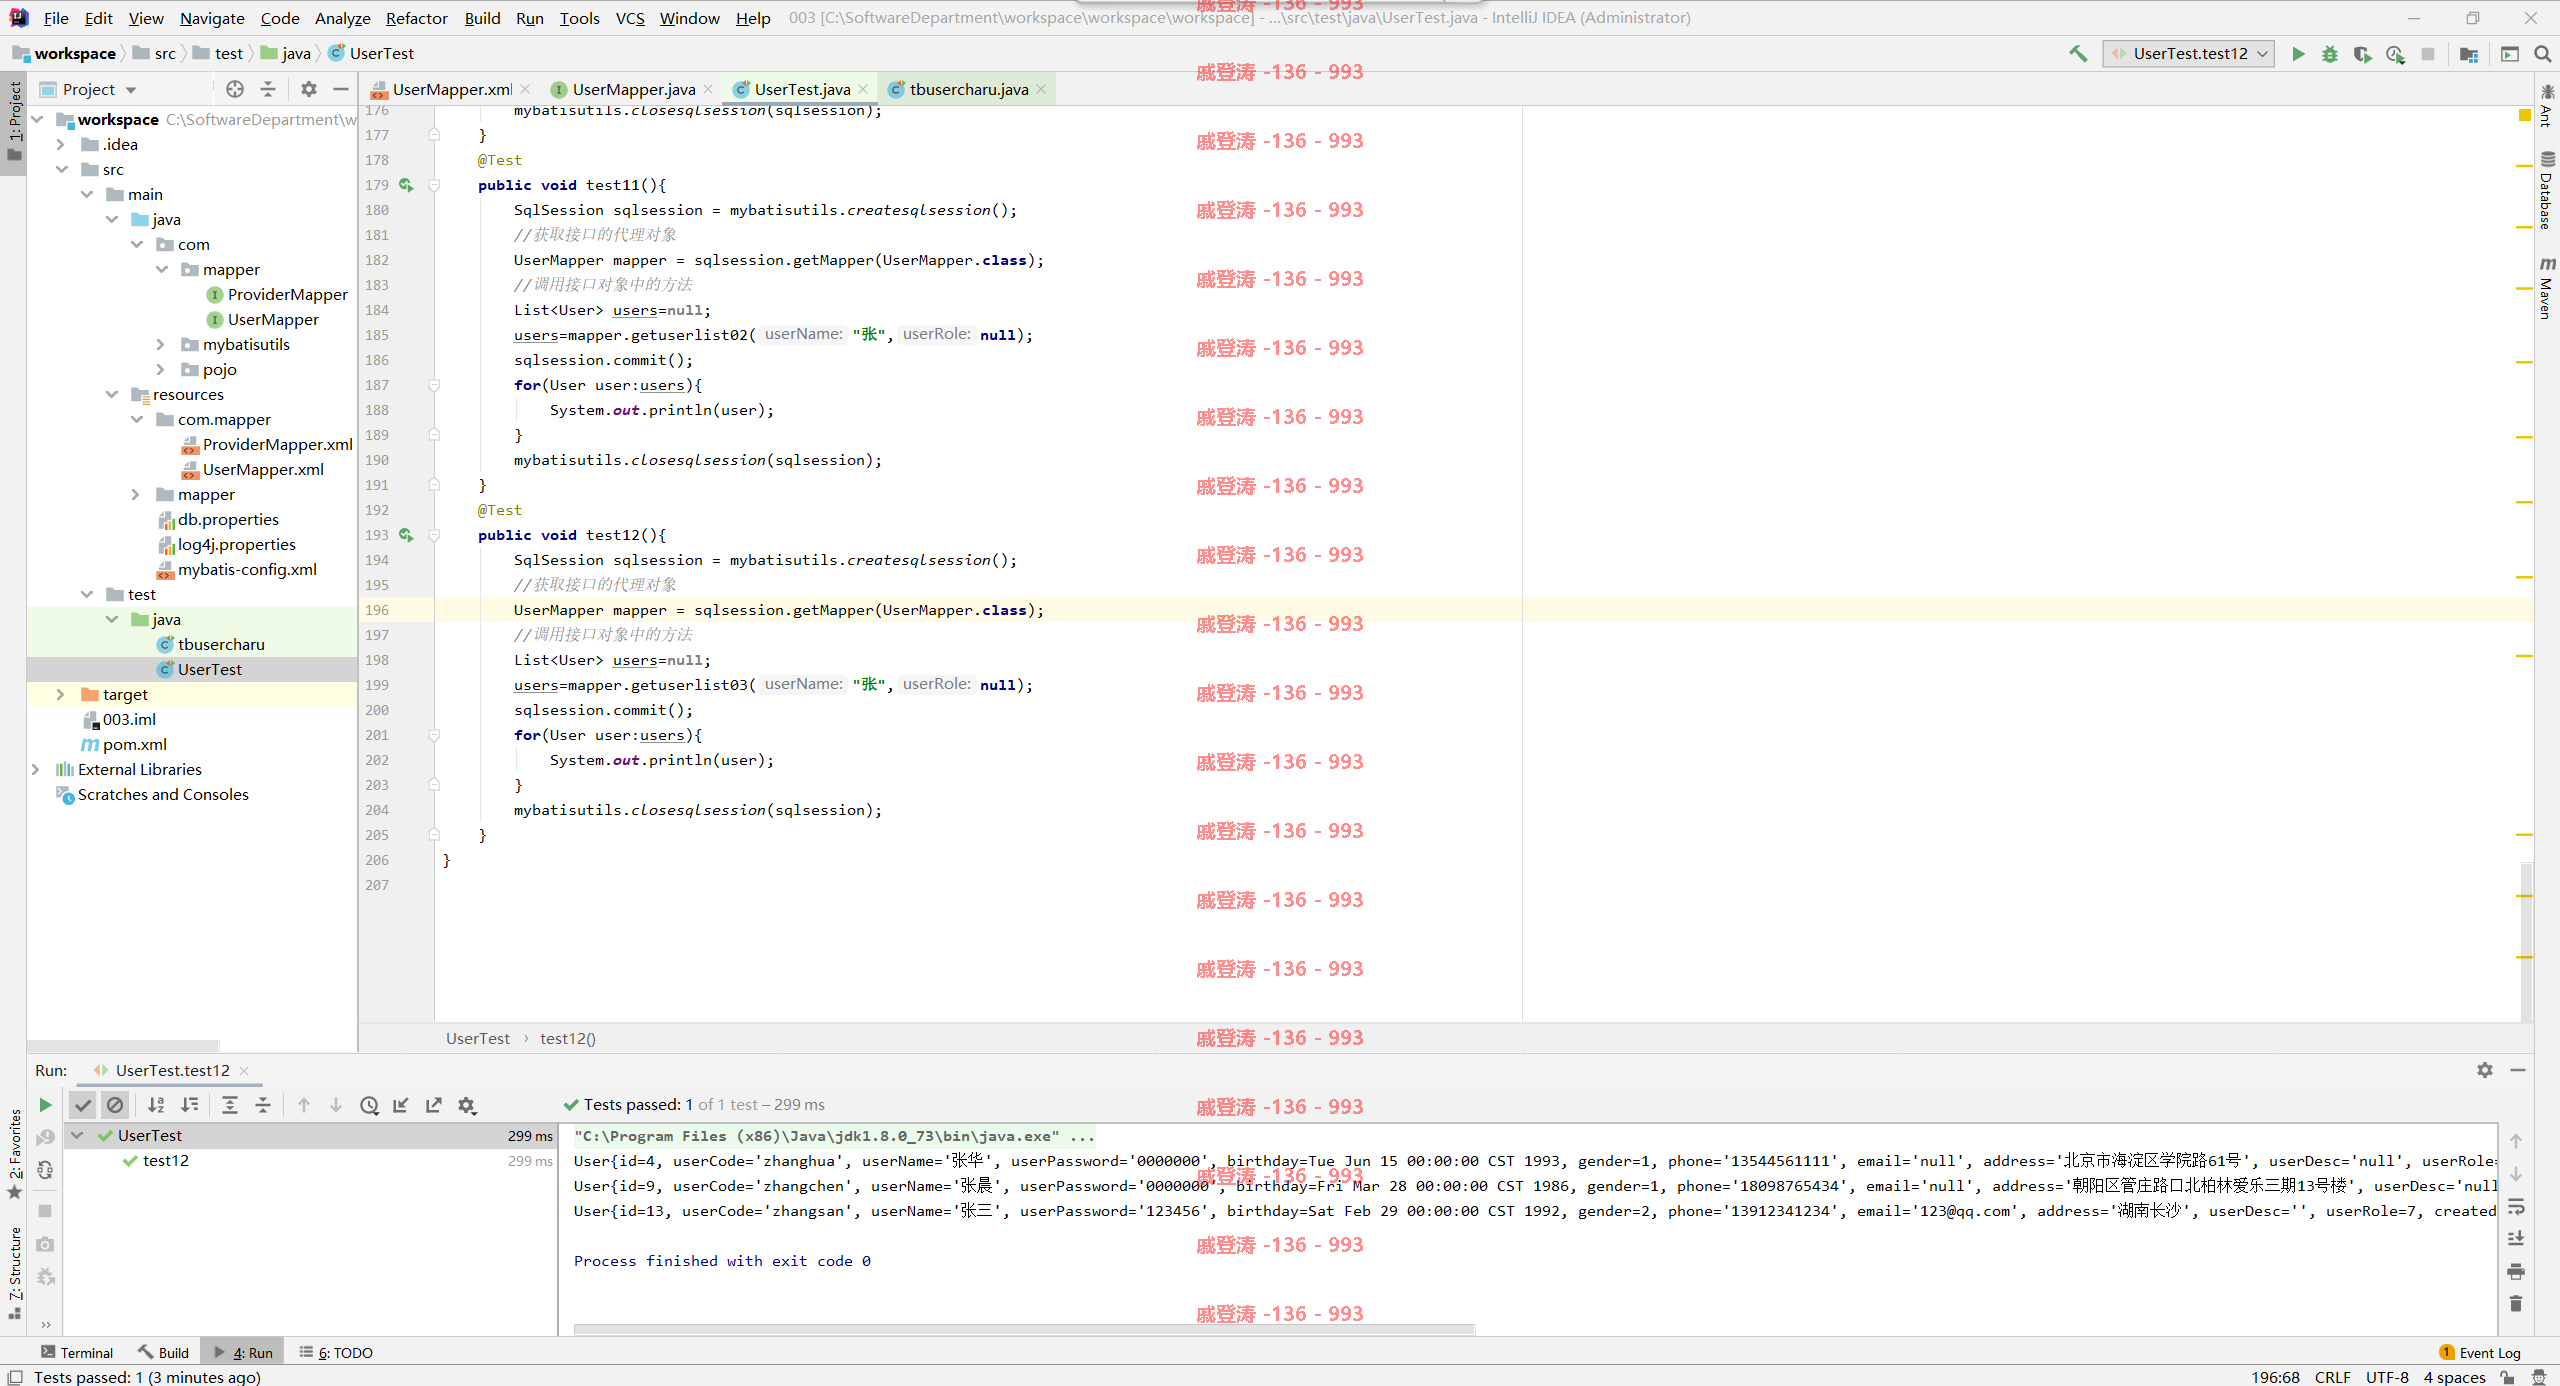This screenshot has width=2560, height=1386.
Task: Rerun tests in Run panel
Action: [45, 1105]
